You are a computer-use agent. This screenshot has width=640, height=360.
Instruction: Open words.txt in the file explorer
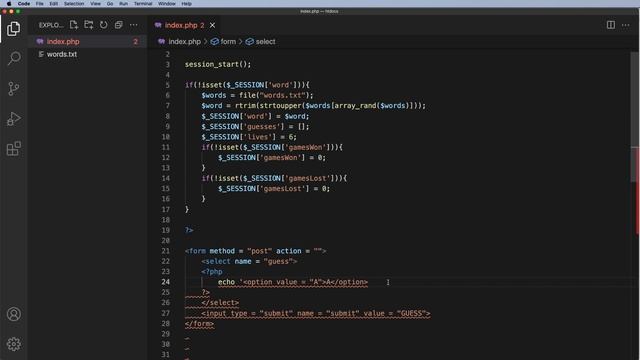pos(87,54)
